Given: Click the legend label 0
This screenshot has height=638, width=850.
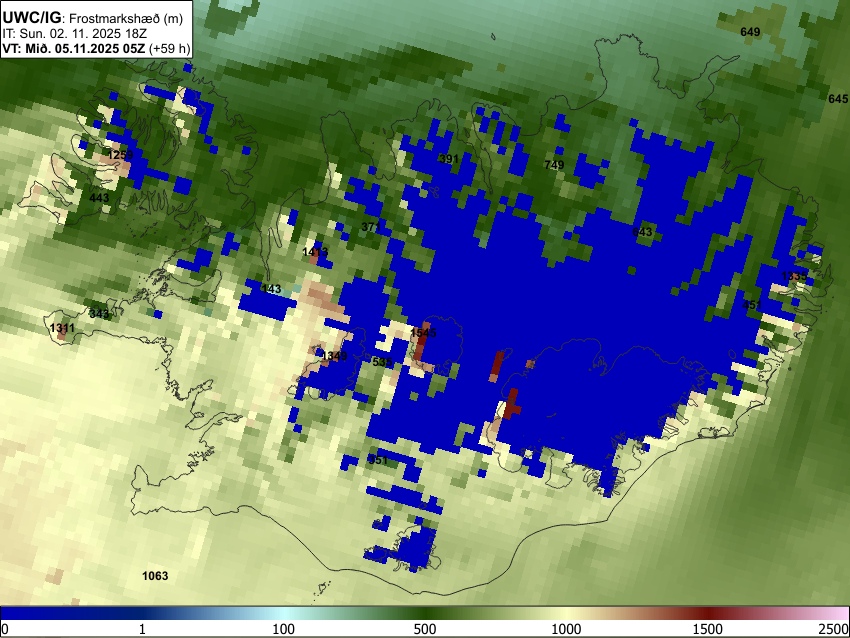Looking at the screenshot, I should point(4,629).
